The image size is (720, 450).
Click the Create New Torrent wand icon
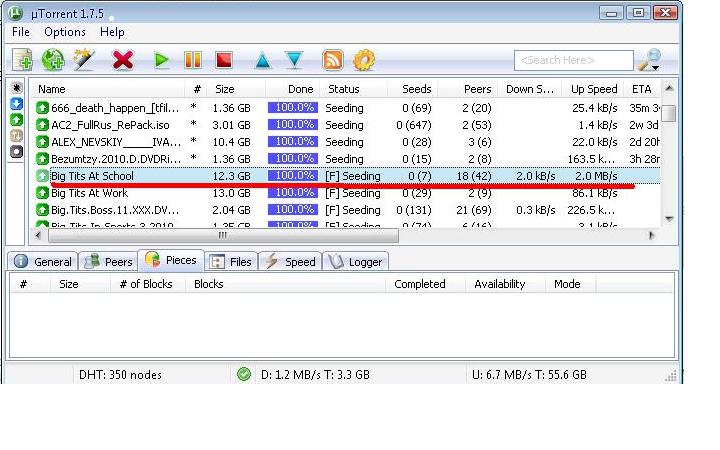pos(84,60)
